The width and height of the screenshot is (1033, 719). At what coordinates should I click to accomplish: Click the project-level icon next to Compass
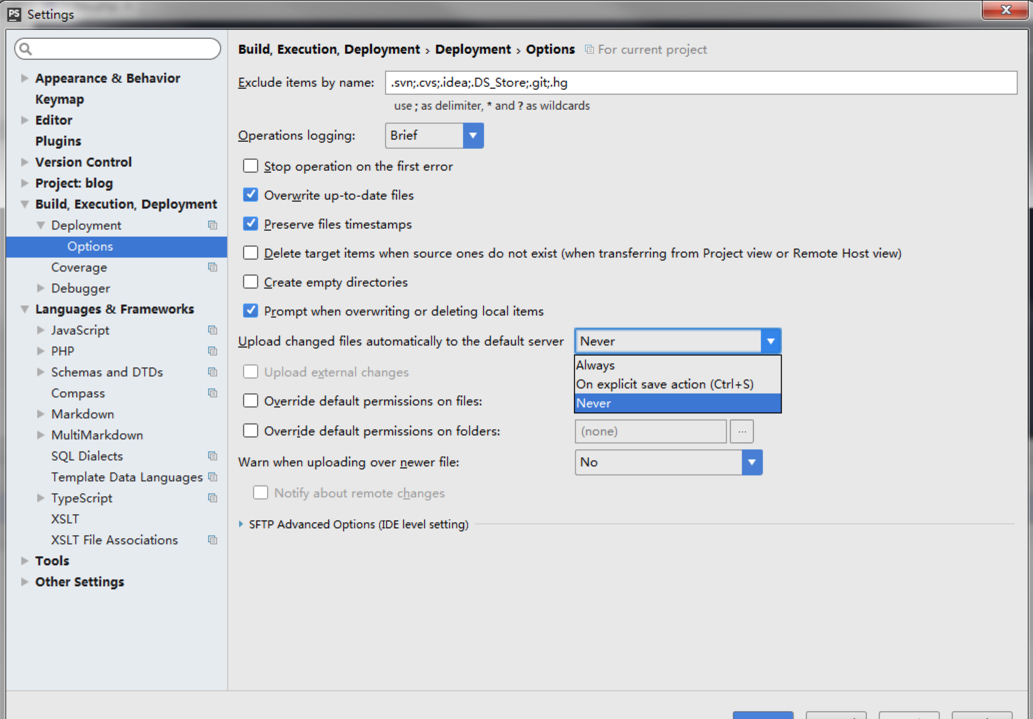[x=213, y=393]
